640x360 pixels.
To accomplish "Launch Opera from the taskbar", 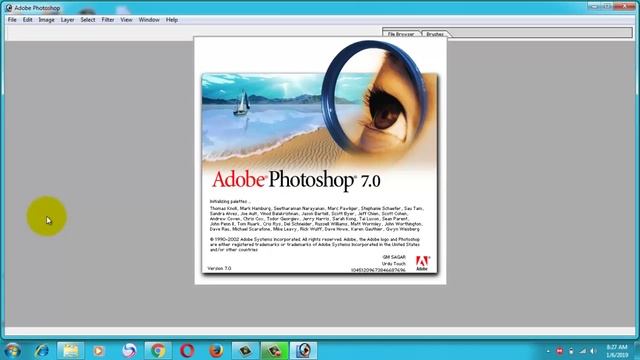I will (x=187, y=350).
